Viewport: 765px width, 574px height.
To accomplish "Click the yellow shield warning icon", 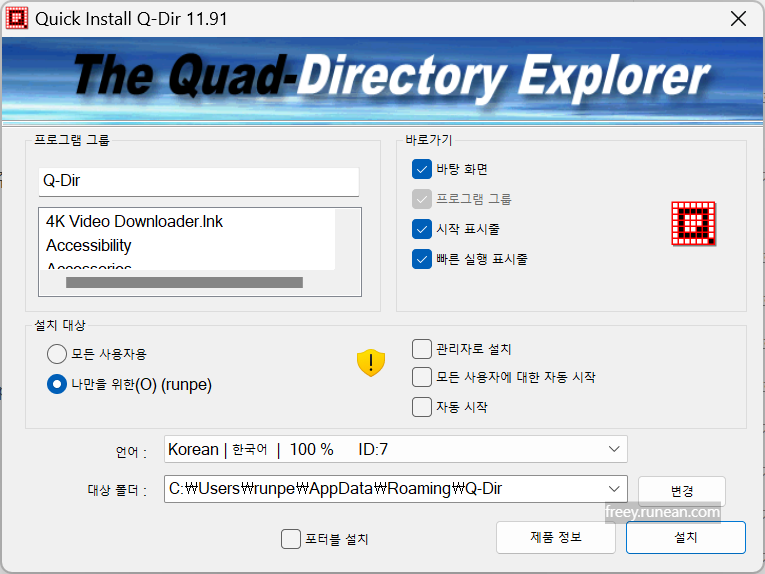I will (371, 363).
